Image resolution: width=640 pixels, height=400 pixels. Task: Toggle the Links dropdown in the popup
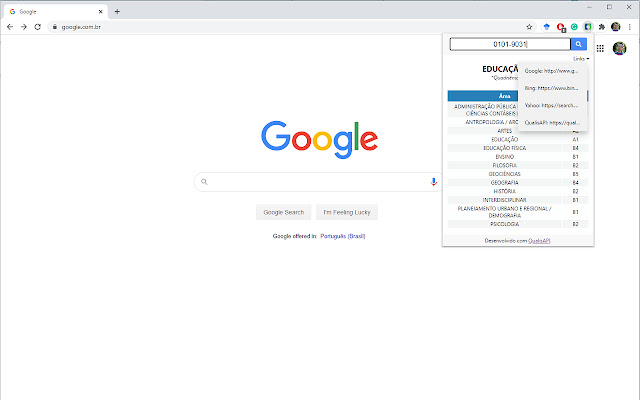point(581,59)
